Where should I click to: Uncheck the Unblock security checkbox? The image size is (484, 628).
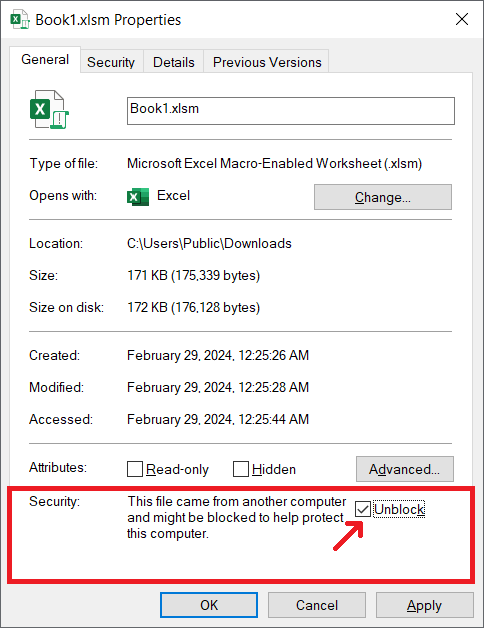(x=363, y=509)
